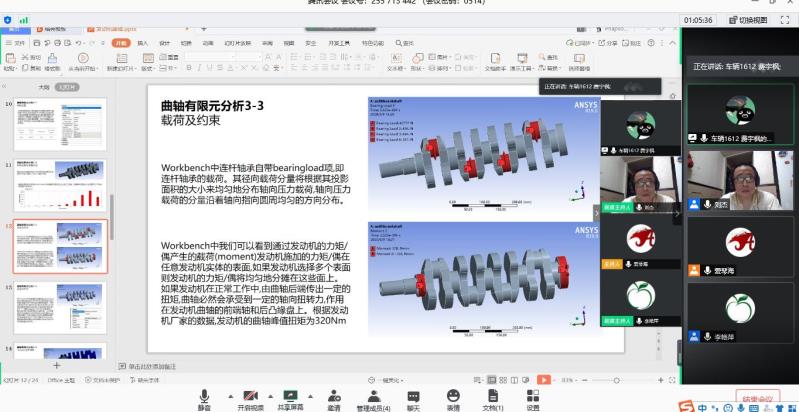Image resolution: width=799 pixels, height=412 pixels.
Task: Switch to Reading view in status bar
Action: [x=515, y=380]
